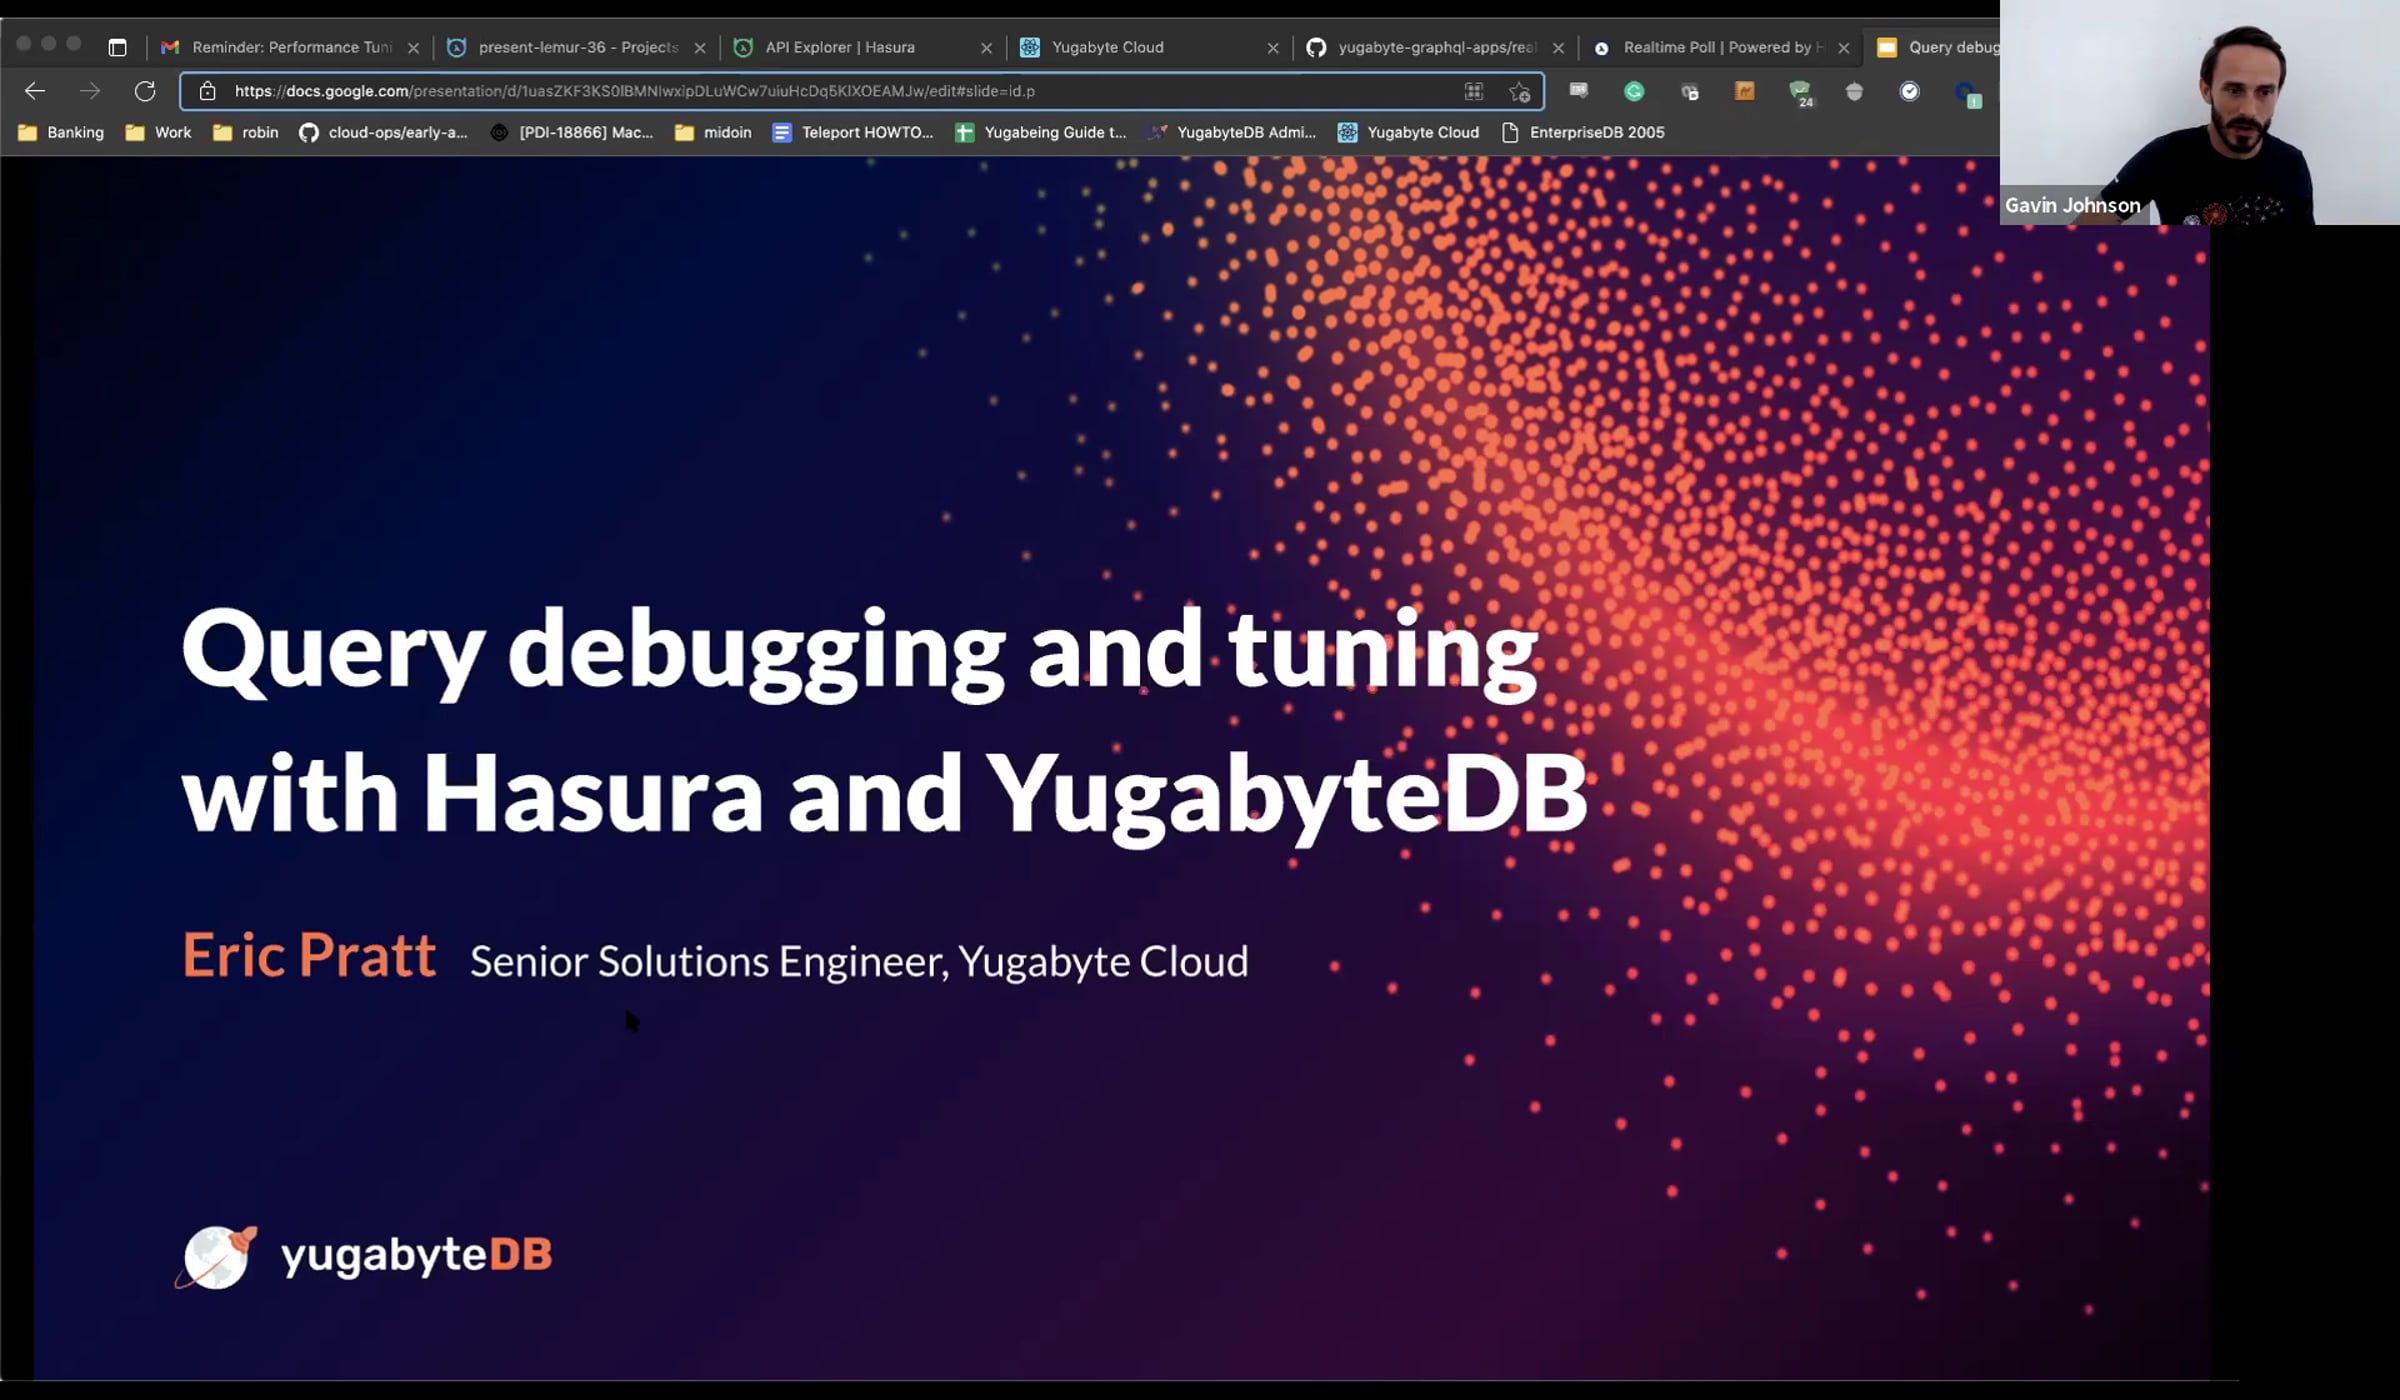
Task: Close the yugabyte-graphql-apps tab
Action: [1558, 48]
